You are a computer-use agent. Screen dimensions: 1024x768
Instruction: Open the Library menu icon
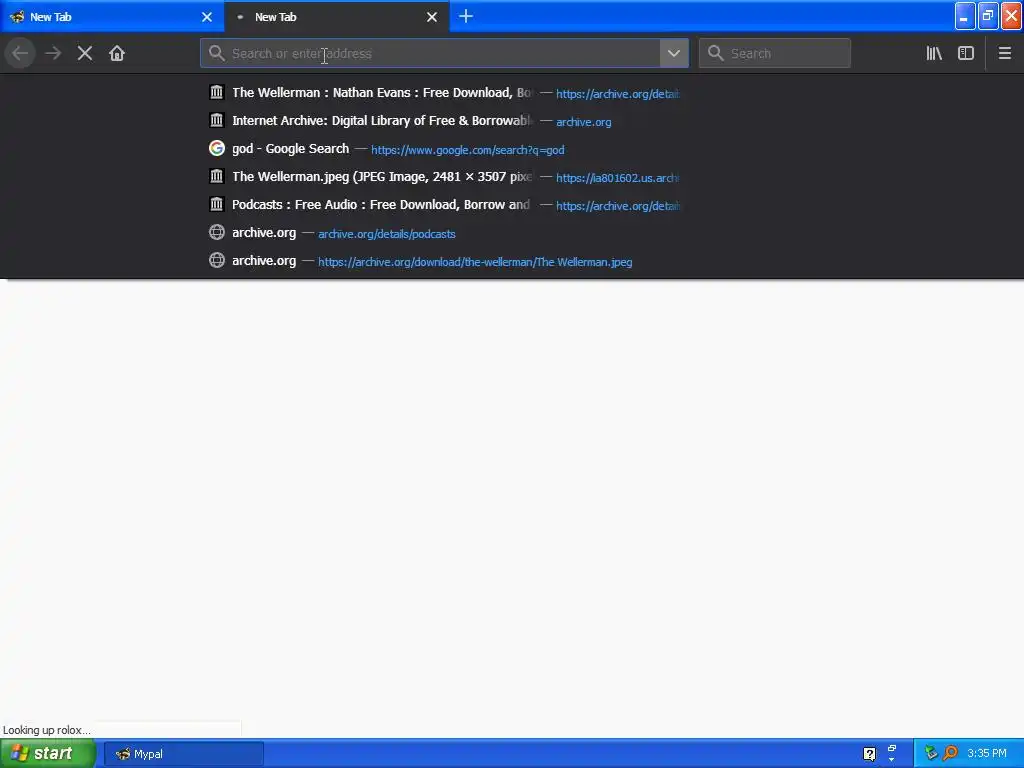(x=934, y=53)
